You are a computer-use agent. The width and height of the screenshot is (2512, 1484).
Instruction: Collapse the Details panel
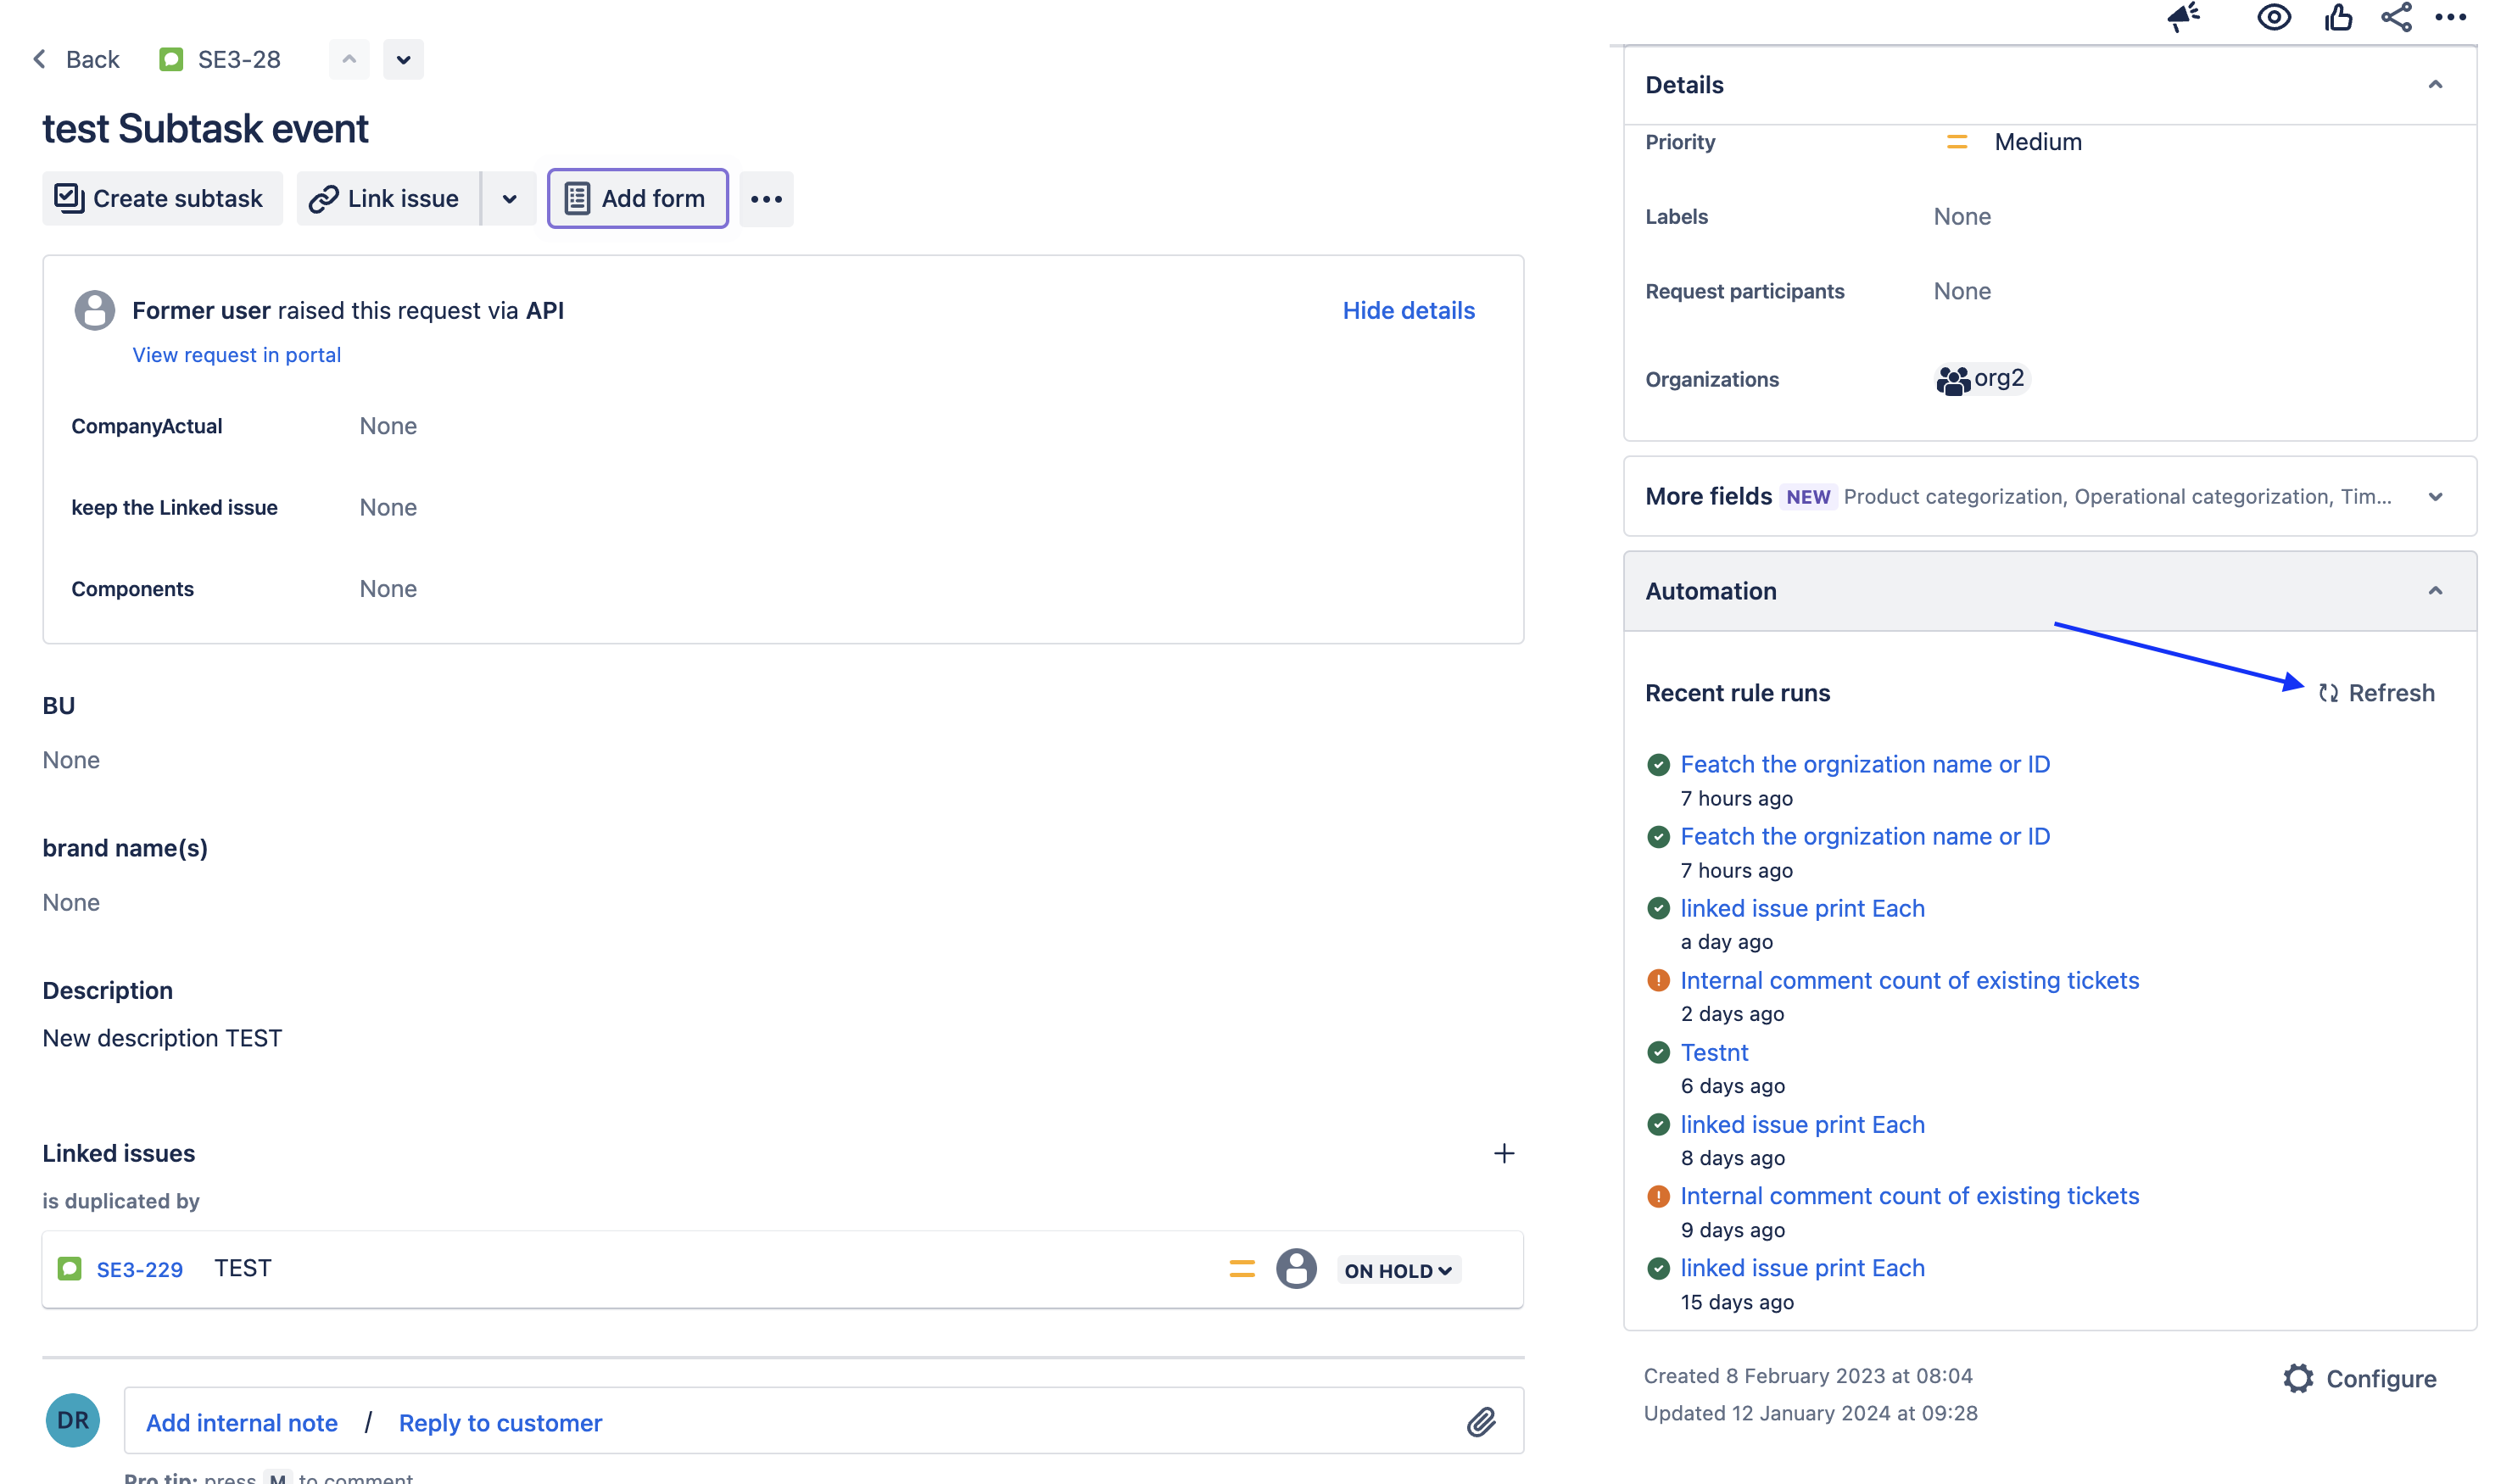click(x=2435, y=85)
